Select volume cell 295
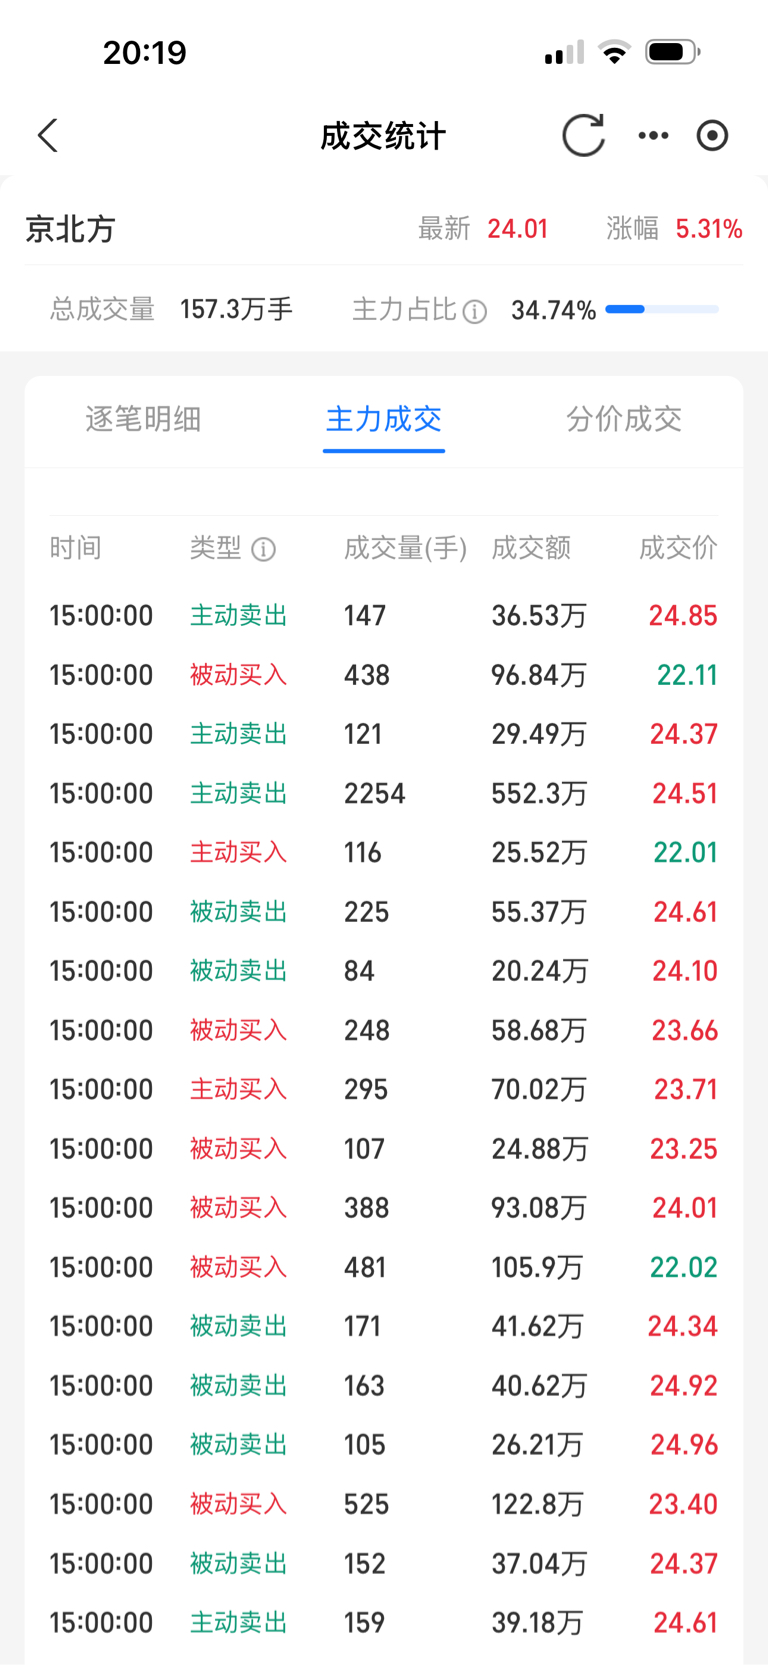 [366, 1089]
